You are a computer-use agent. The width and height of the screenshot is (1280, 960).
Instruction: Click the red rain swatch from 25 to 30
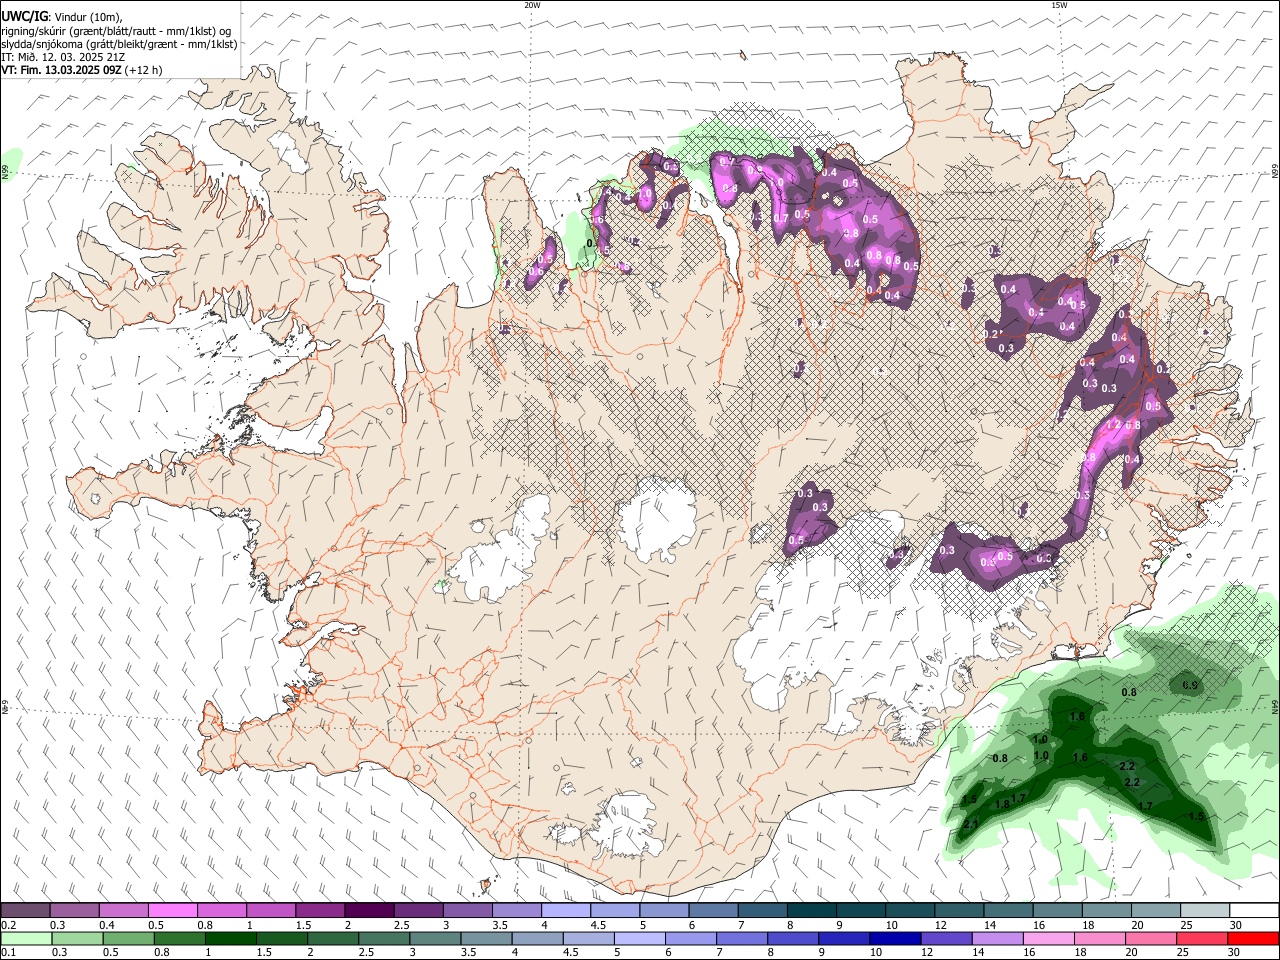pos(1203,938)
